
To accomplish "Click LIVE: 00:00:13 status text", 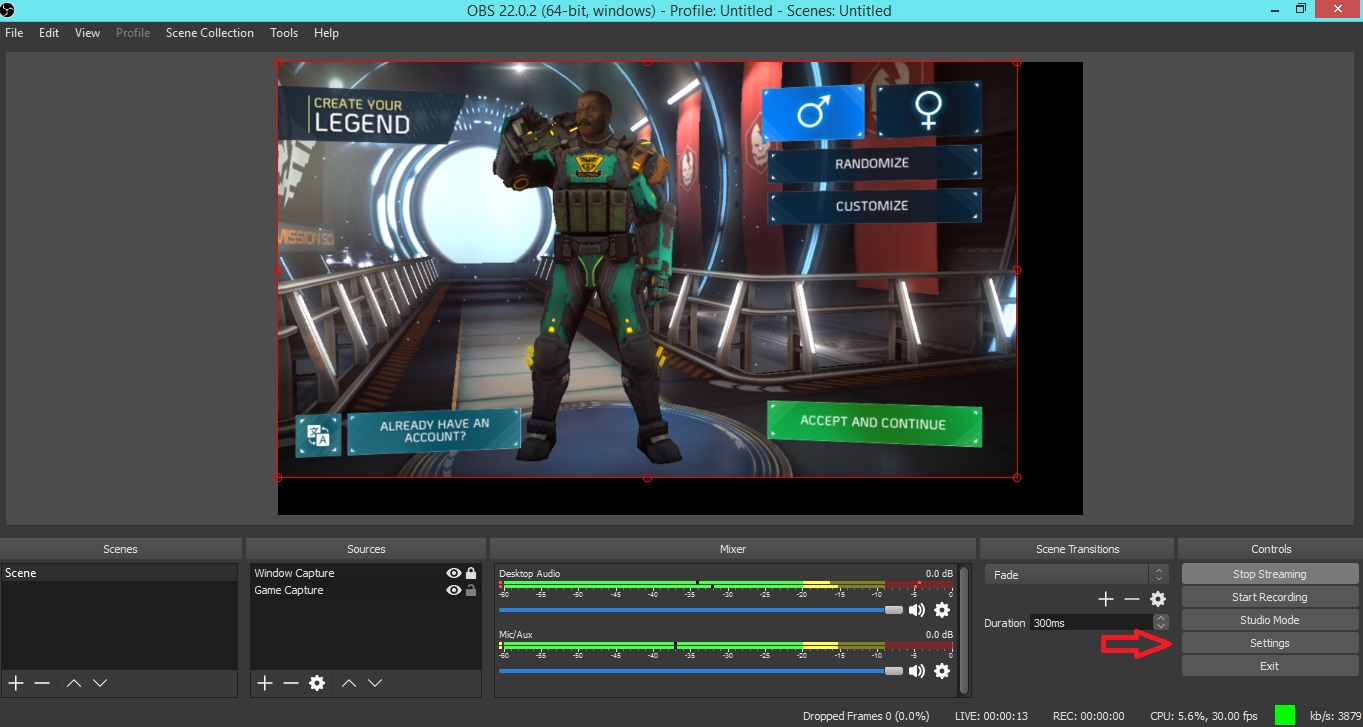I will [990, 716].
